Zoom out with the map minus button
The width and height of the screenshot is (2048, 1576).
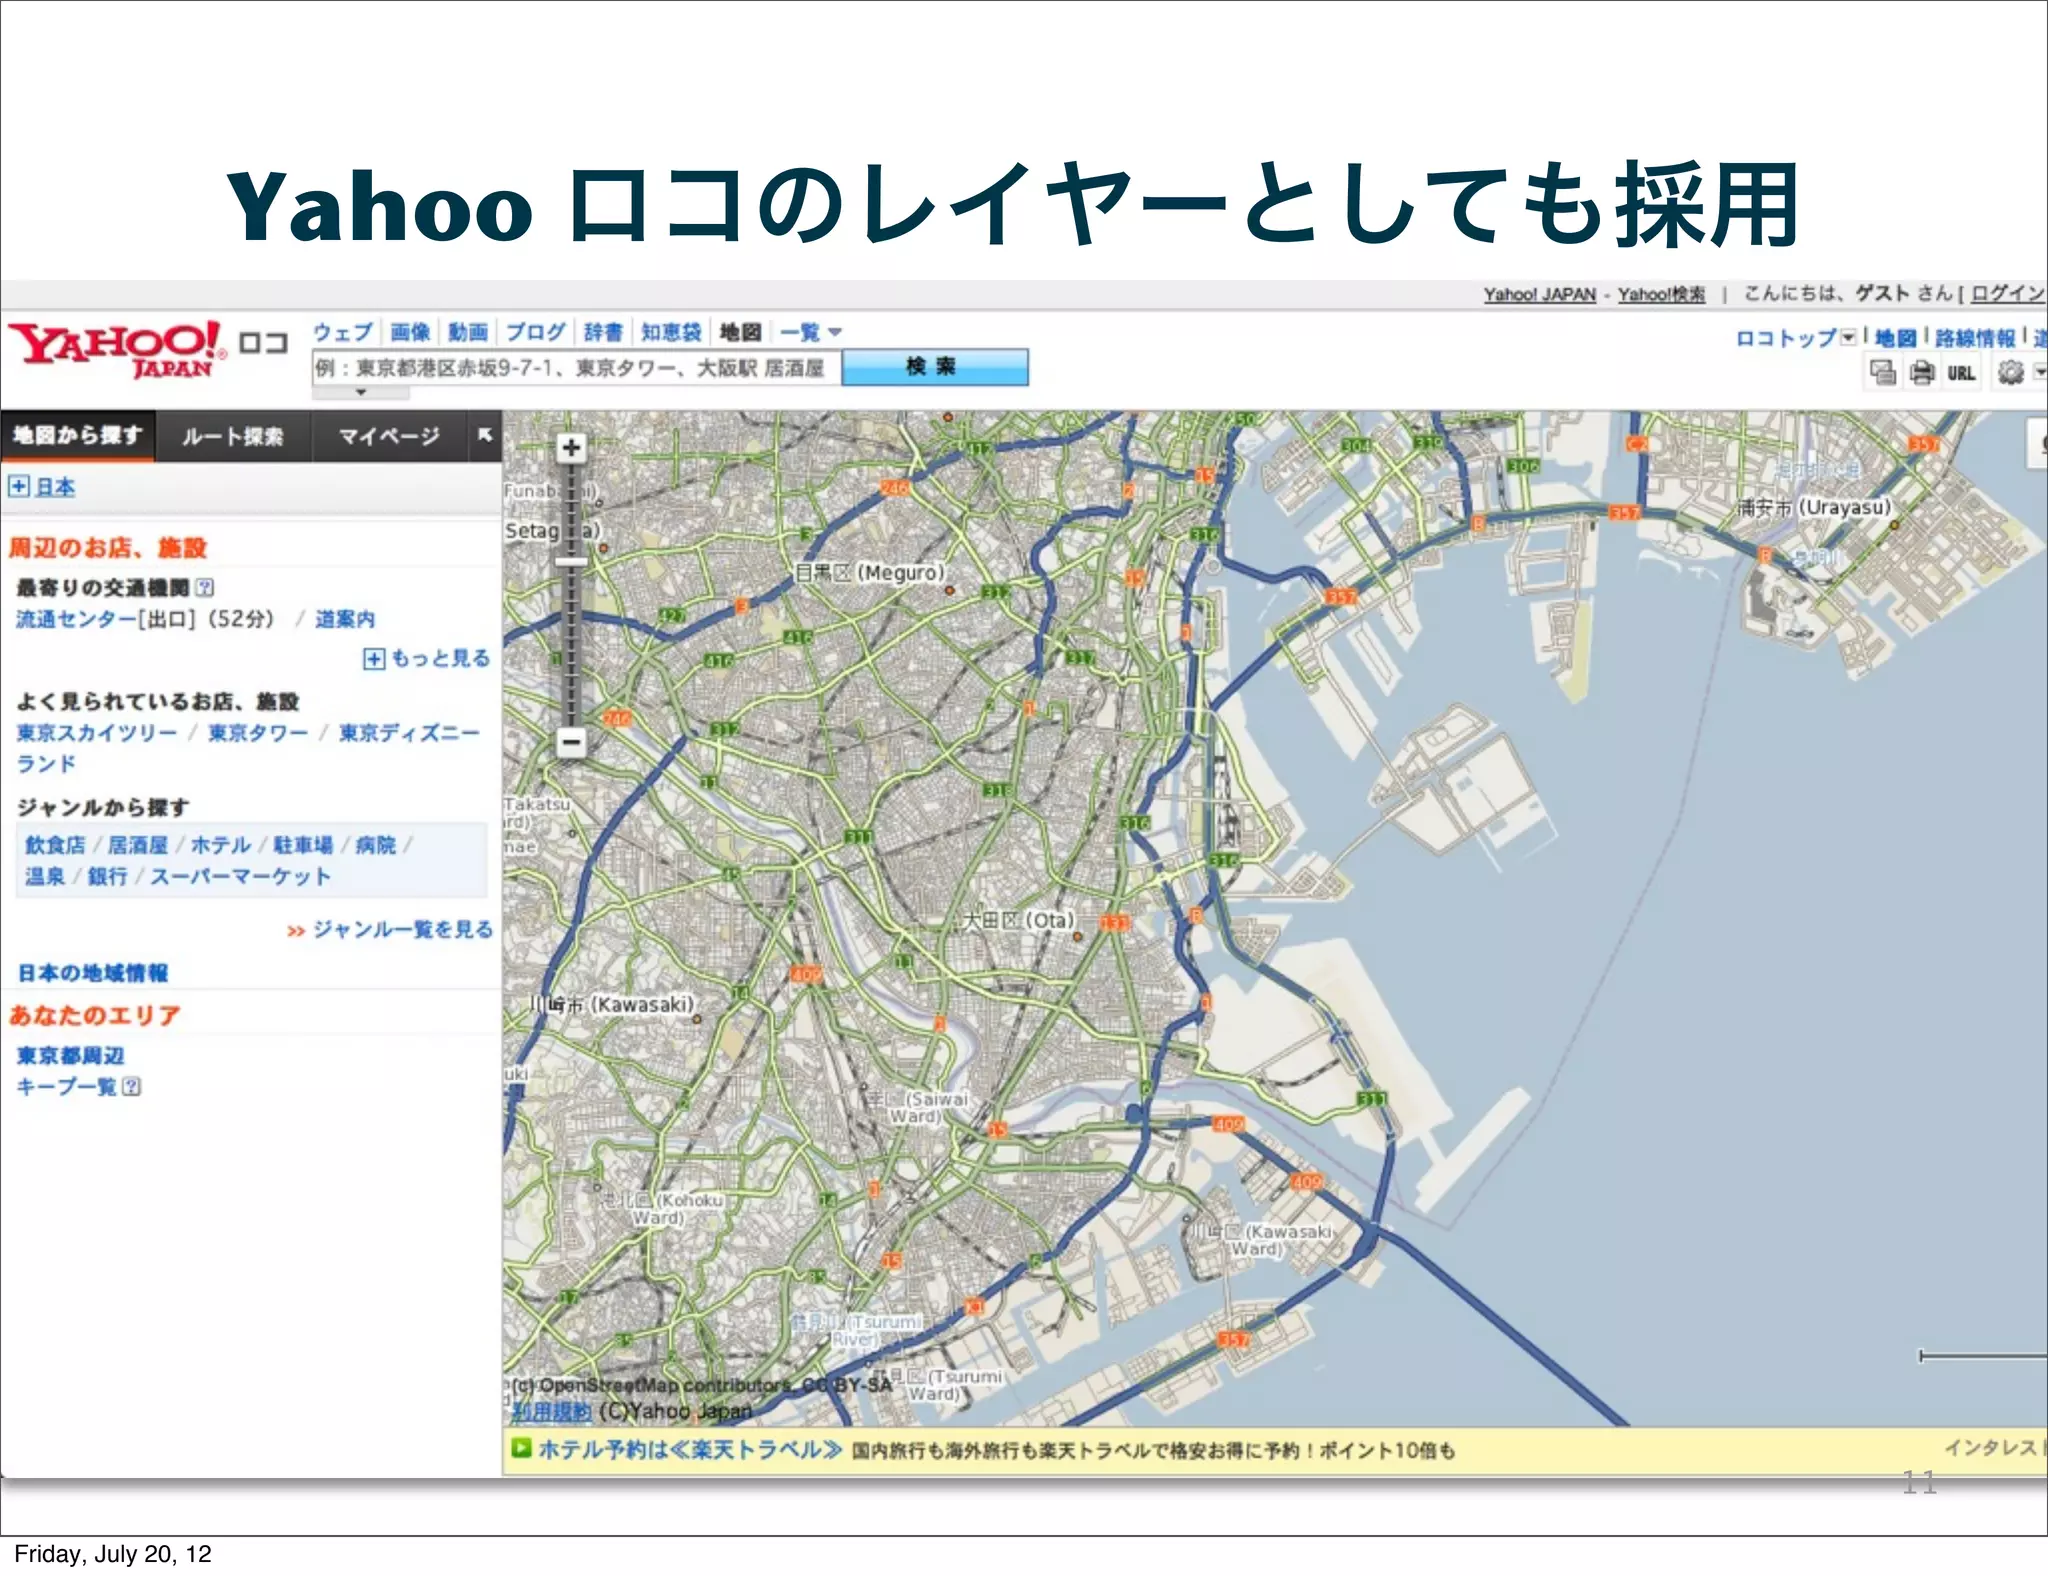click(571, 742)
